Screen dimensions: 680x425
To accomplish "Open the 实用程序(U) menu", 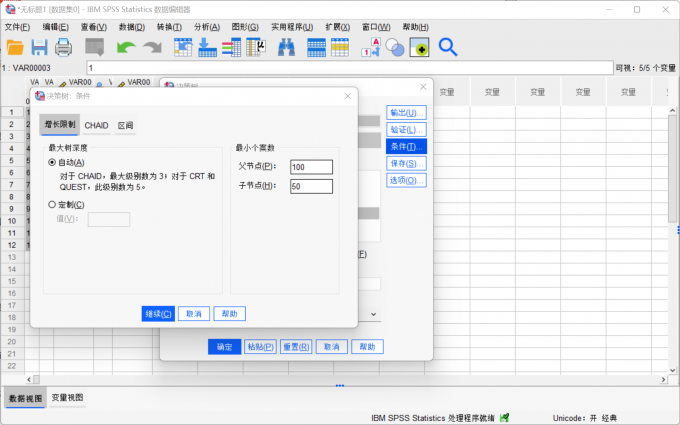I will [292, 27].
